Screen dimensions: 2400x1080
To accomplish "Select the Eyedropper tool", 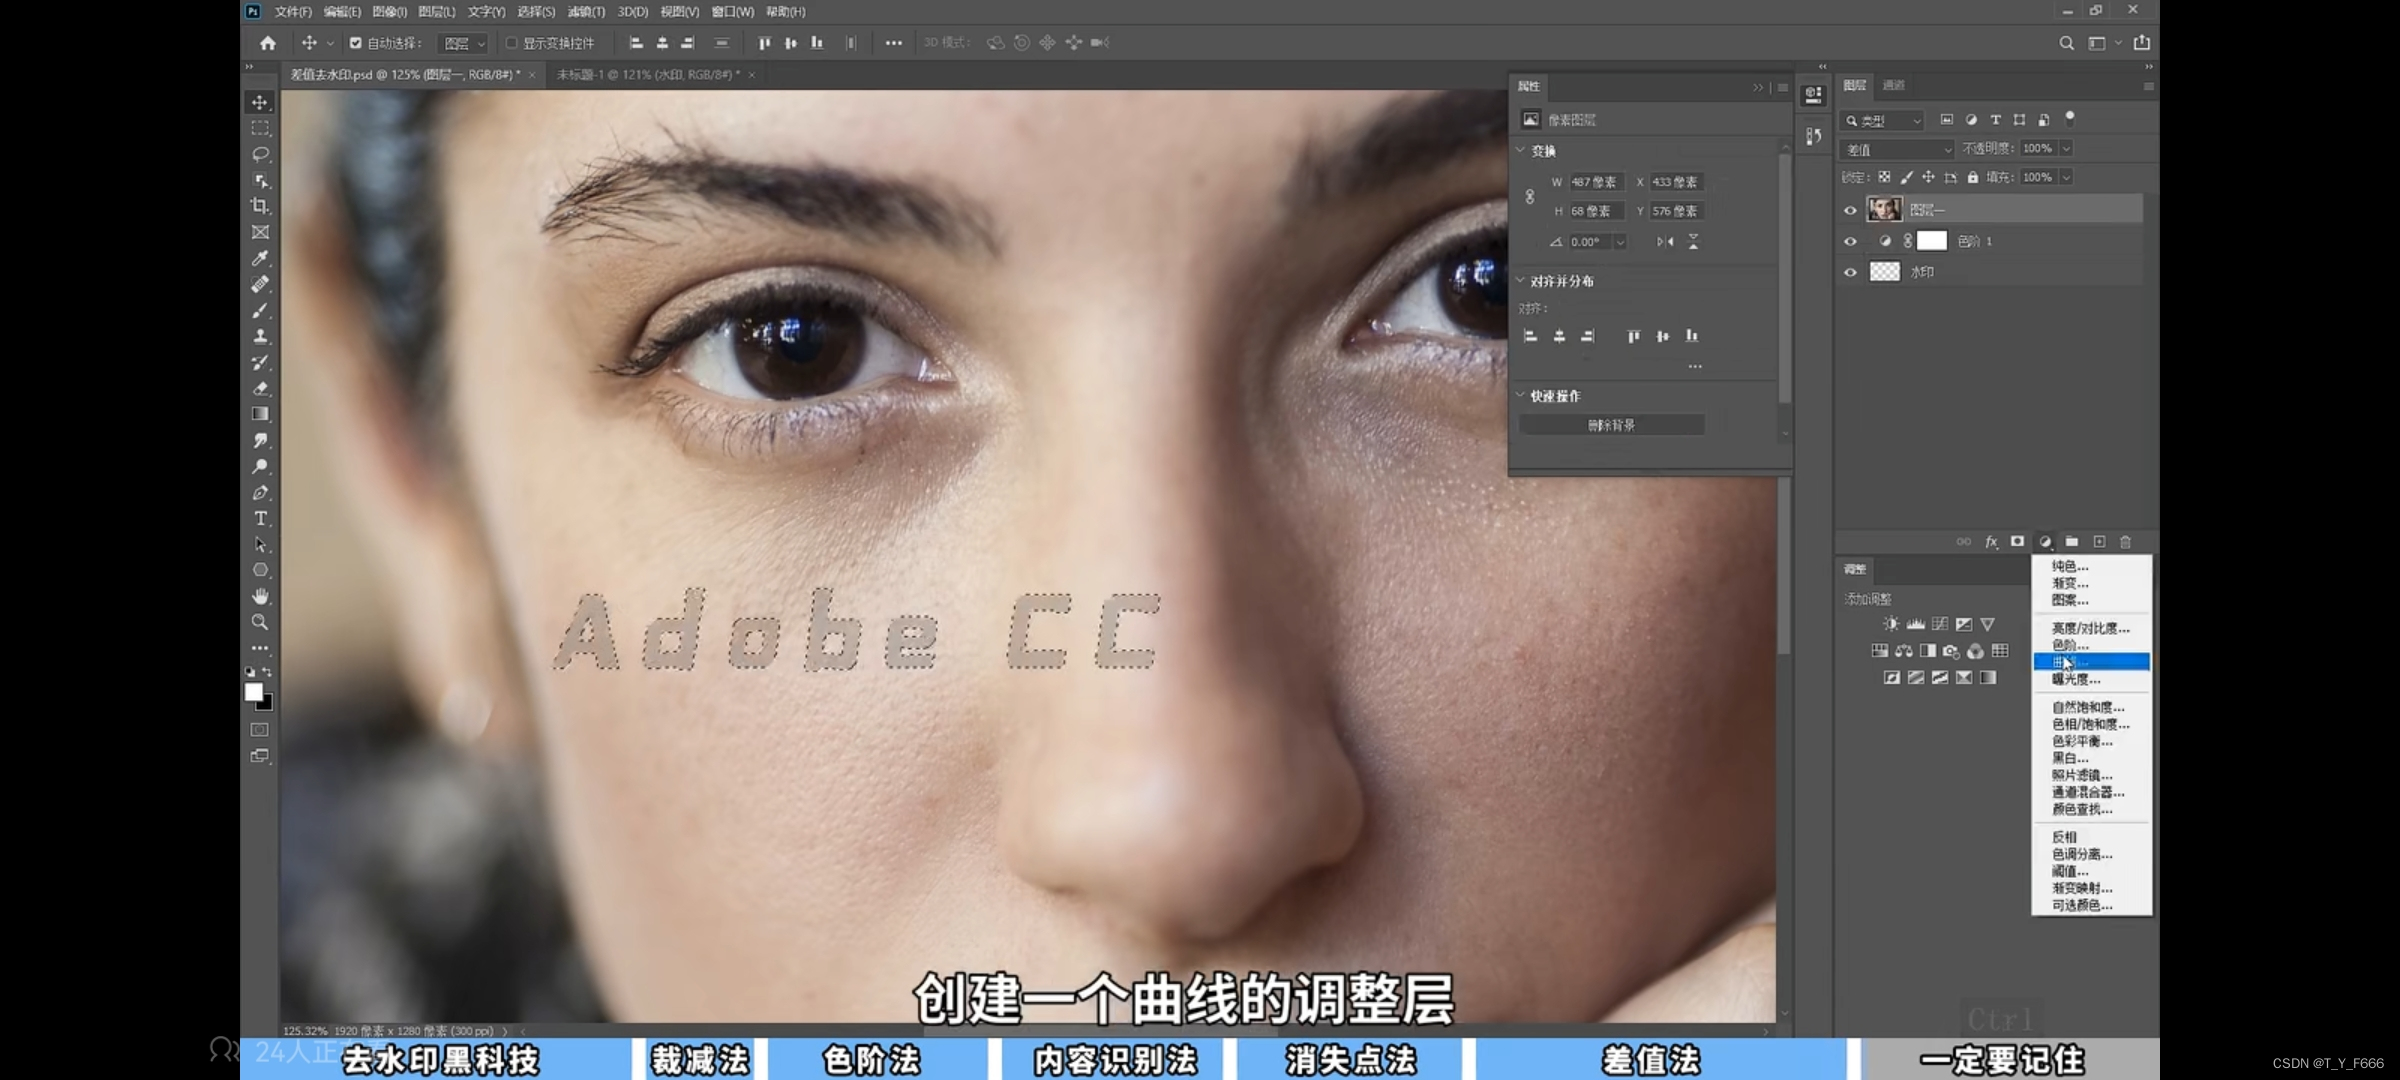I will click(260, 258).
